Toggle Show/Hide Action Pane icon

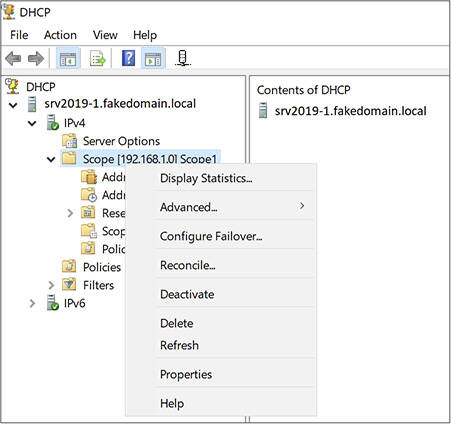point(153,59)
